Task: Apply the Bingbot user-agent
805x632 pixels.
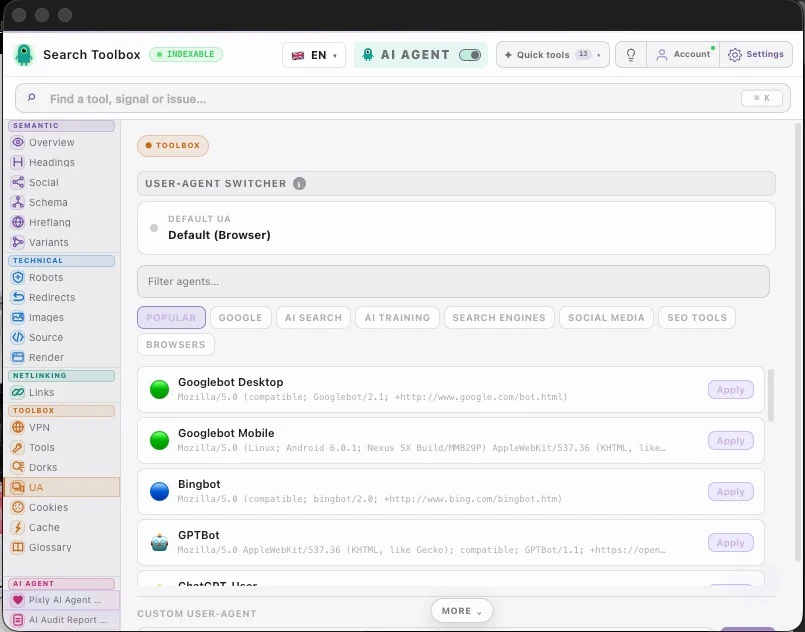Action: click(731, 491)
